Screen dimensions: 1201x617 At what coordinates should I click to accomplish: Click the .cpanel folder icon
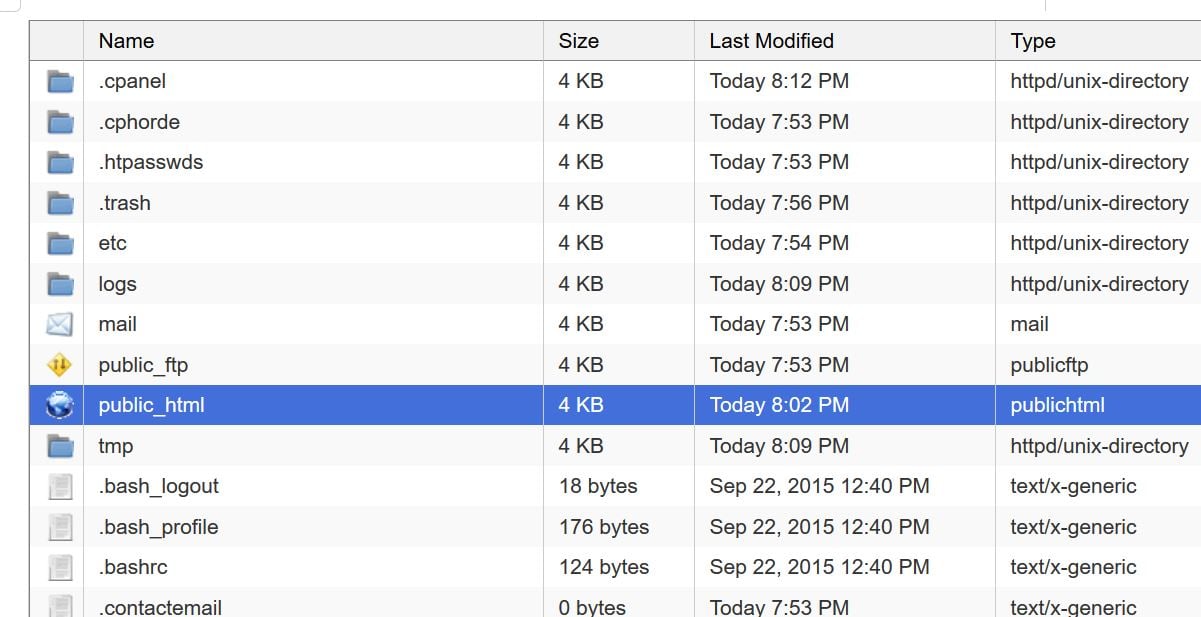click(x=58, y=81)
